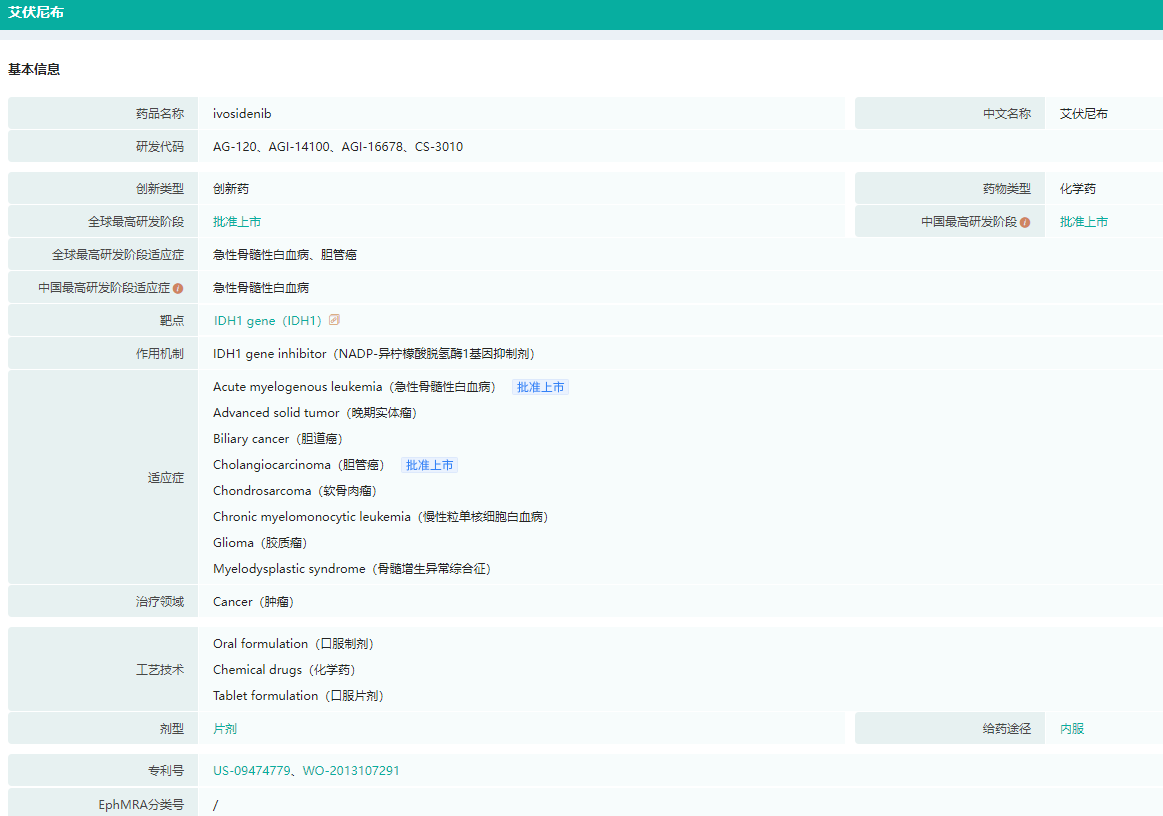1163x816 pixels.
Task: Open patent WO-2013107291
Action: tap(351, 771)
